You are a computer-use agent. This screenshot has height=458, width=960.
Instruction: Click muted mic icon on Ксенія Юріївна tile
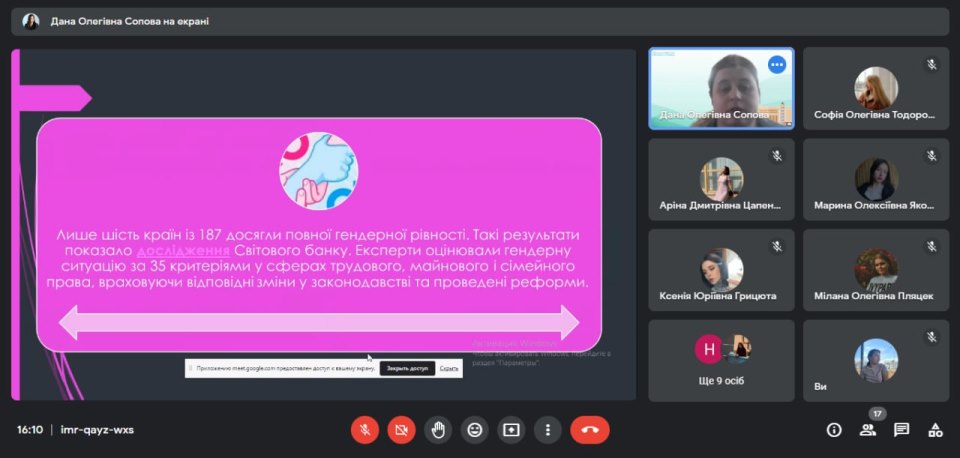point(777,246)
